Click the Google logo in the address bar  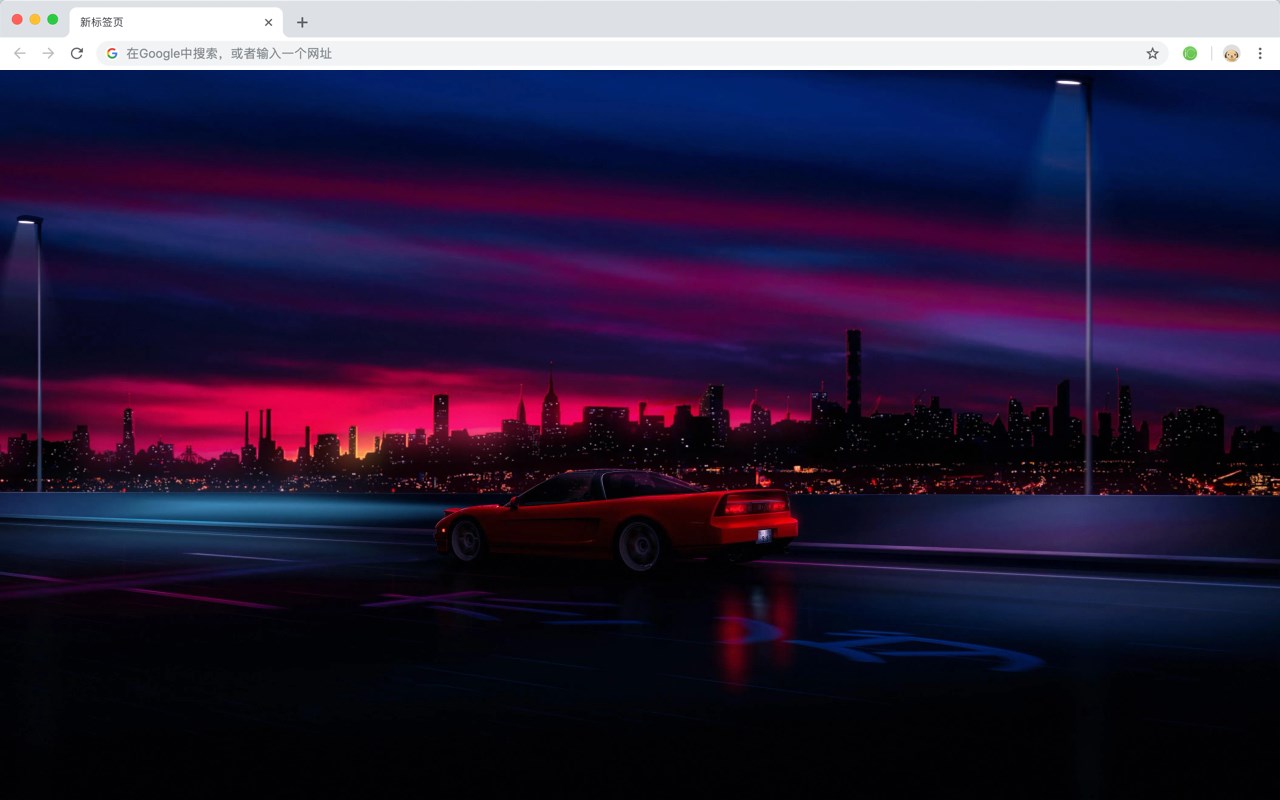pos(112,53)
